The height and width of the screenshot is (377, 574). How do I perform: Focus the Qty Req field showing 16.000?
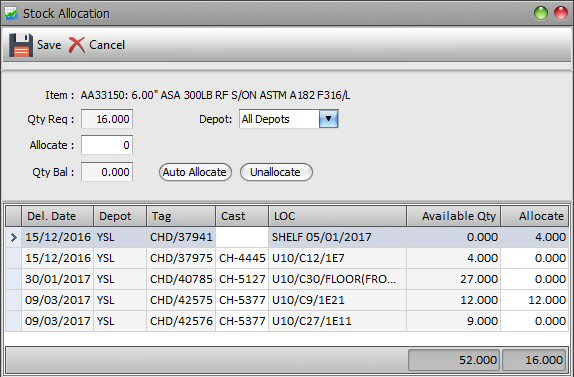(x=107, y=119)
